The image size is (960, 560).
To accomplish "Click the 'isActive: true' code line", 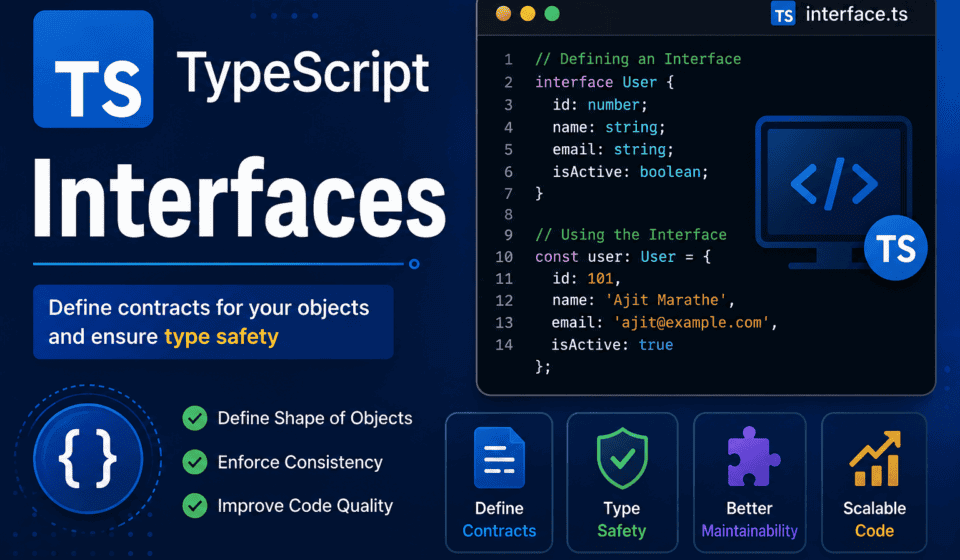I will [x=612, y=345].
